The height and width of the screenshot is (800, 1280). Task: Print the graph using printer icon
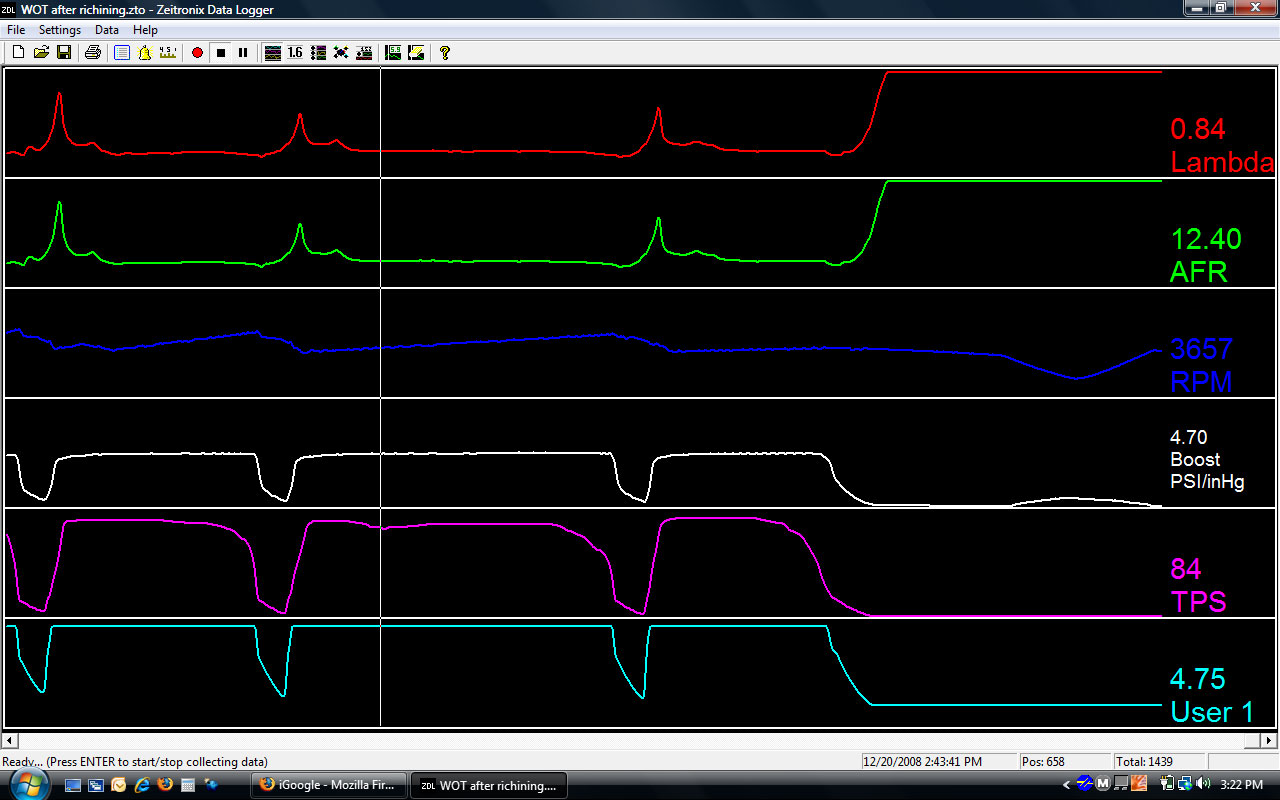click(93, 52)
